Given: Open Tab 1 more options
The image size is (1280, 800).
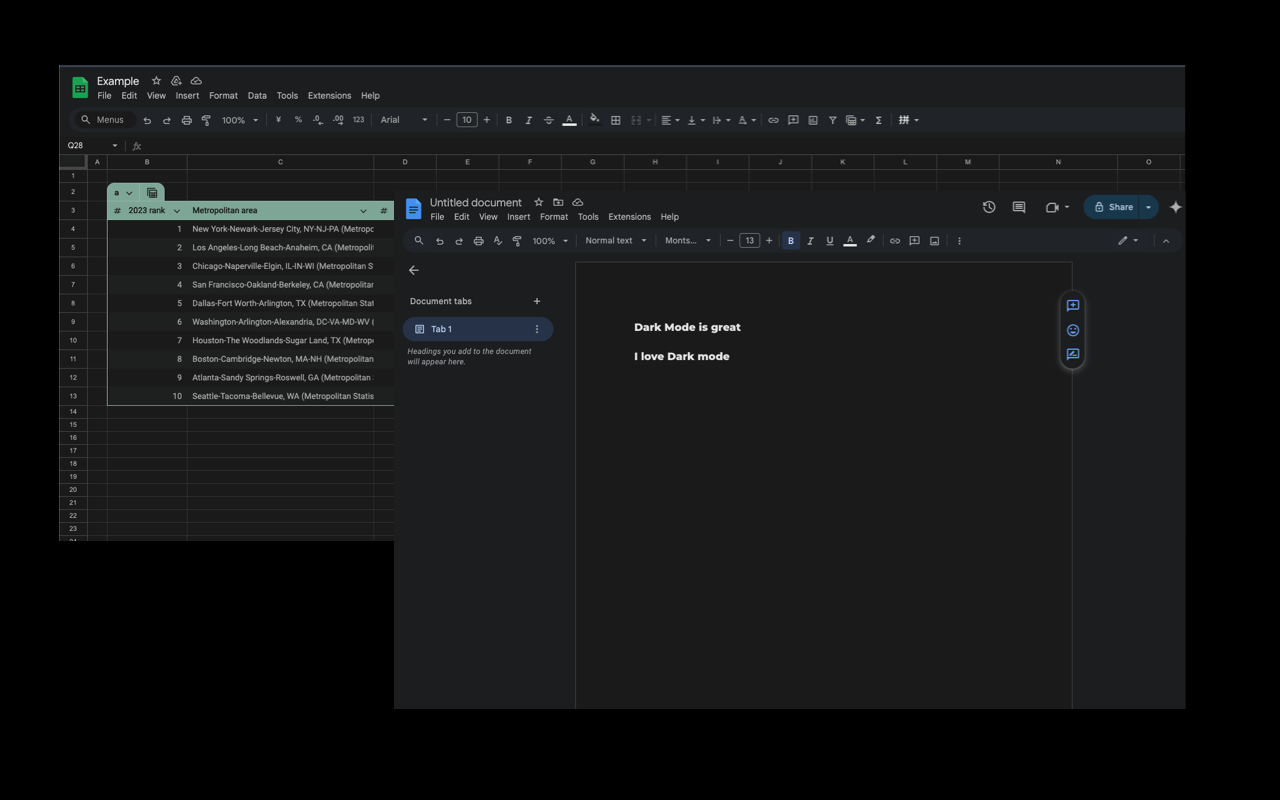Looking at the screenshot, I should coord(537,329).
